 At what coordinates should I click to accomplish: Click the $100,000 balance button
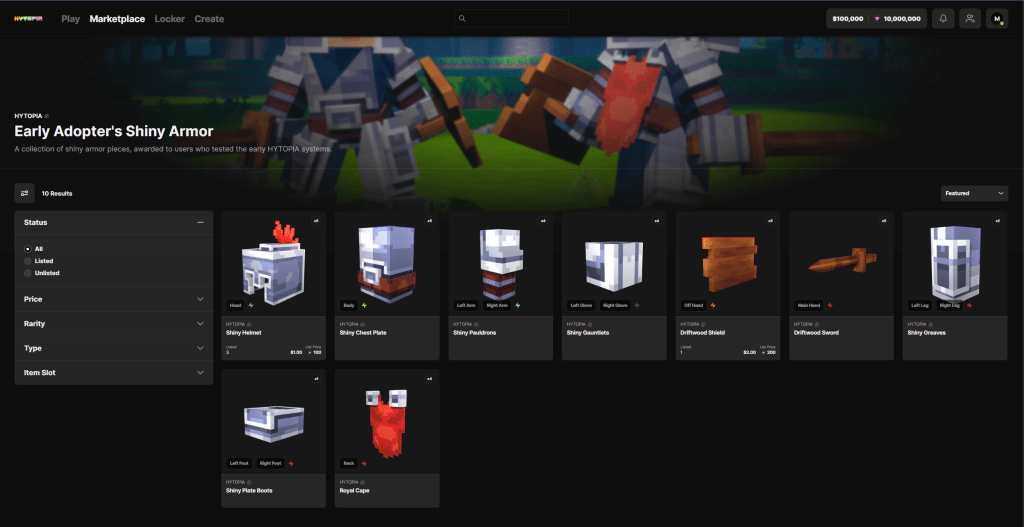(847, 18)
